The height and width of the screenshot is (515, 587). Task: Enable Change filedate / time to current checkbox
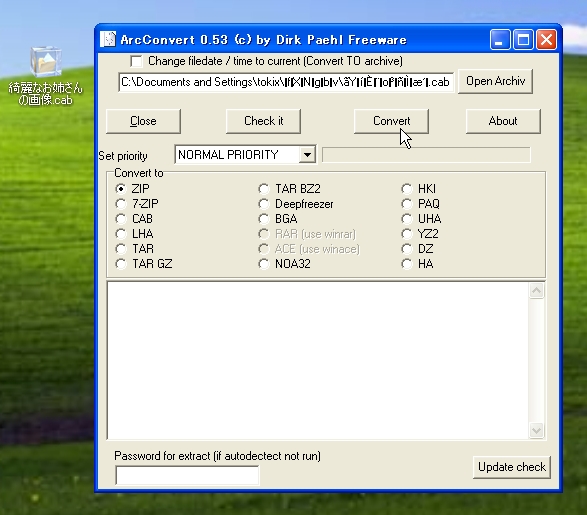click(137, 61)
